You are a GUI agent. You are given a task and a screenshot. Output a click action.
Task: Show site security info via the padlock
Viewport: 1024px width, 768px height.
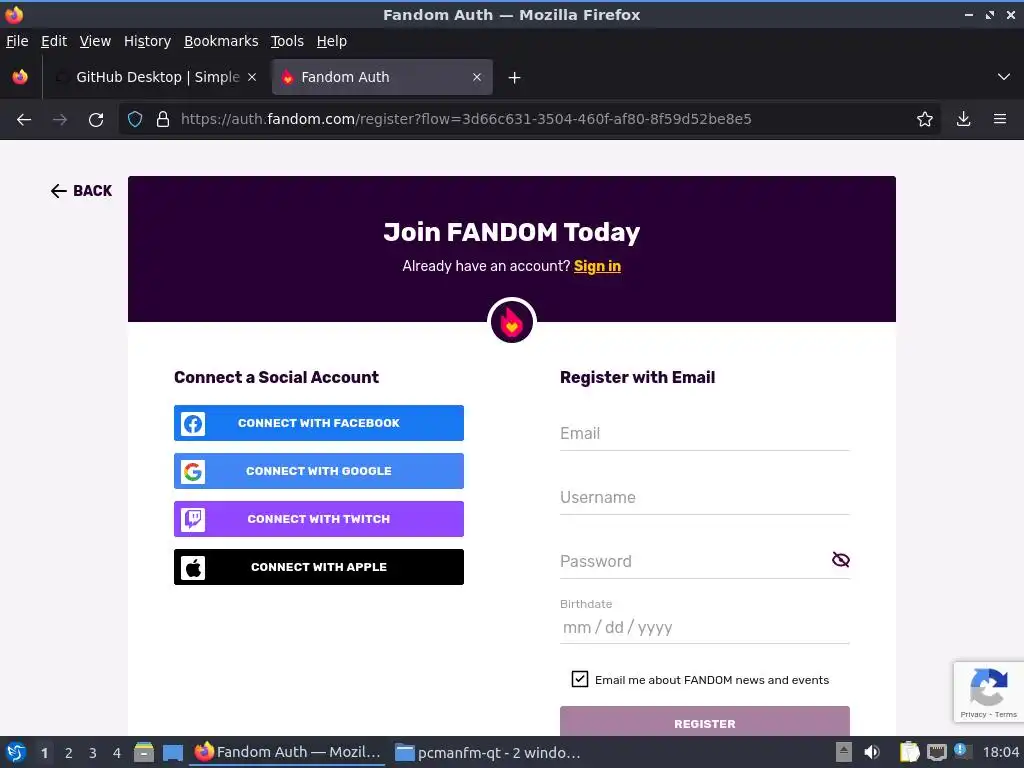(163, 120)
